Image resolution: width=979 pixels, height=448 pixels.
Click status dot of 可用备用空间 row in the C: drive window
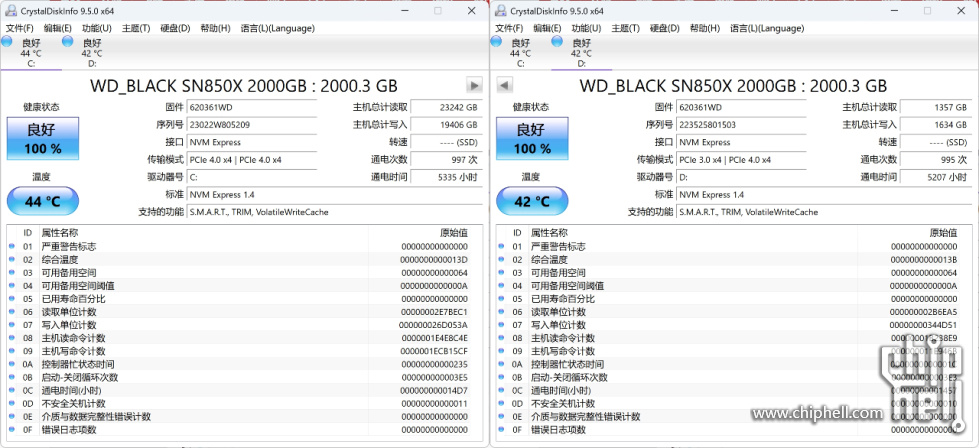12,273
